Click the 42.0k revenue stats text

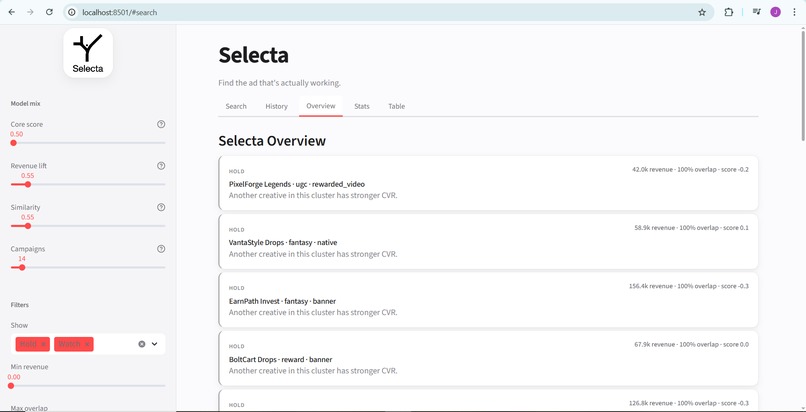[690, 170]
